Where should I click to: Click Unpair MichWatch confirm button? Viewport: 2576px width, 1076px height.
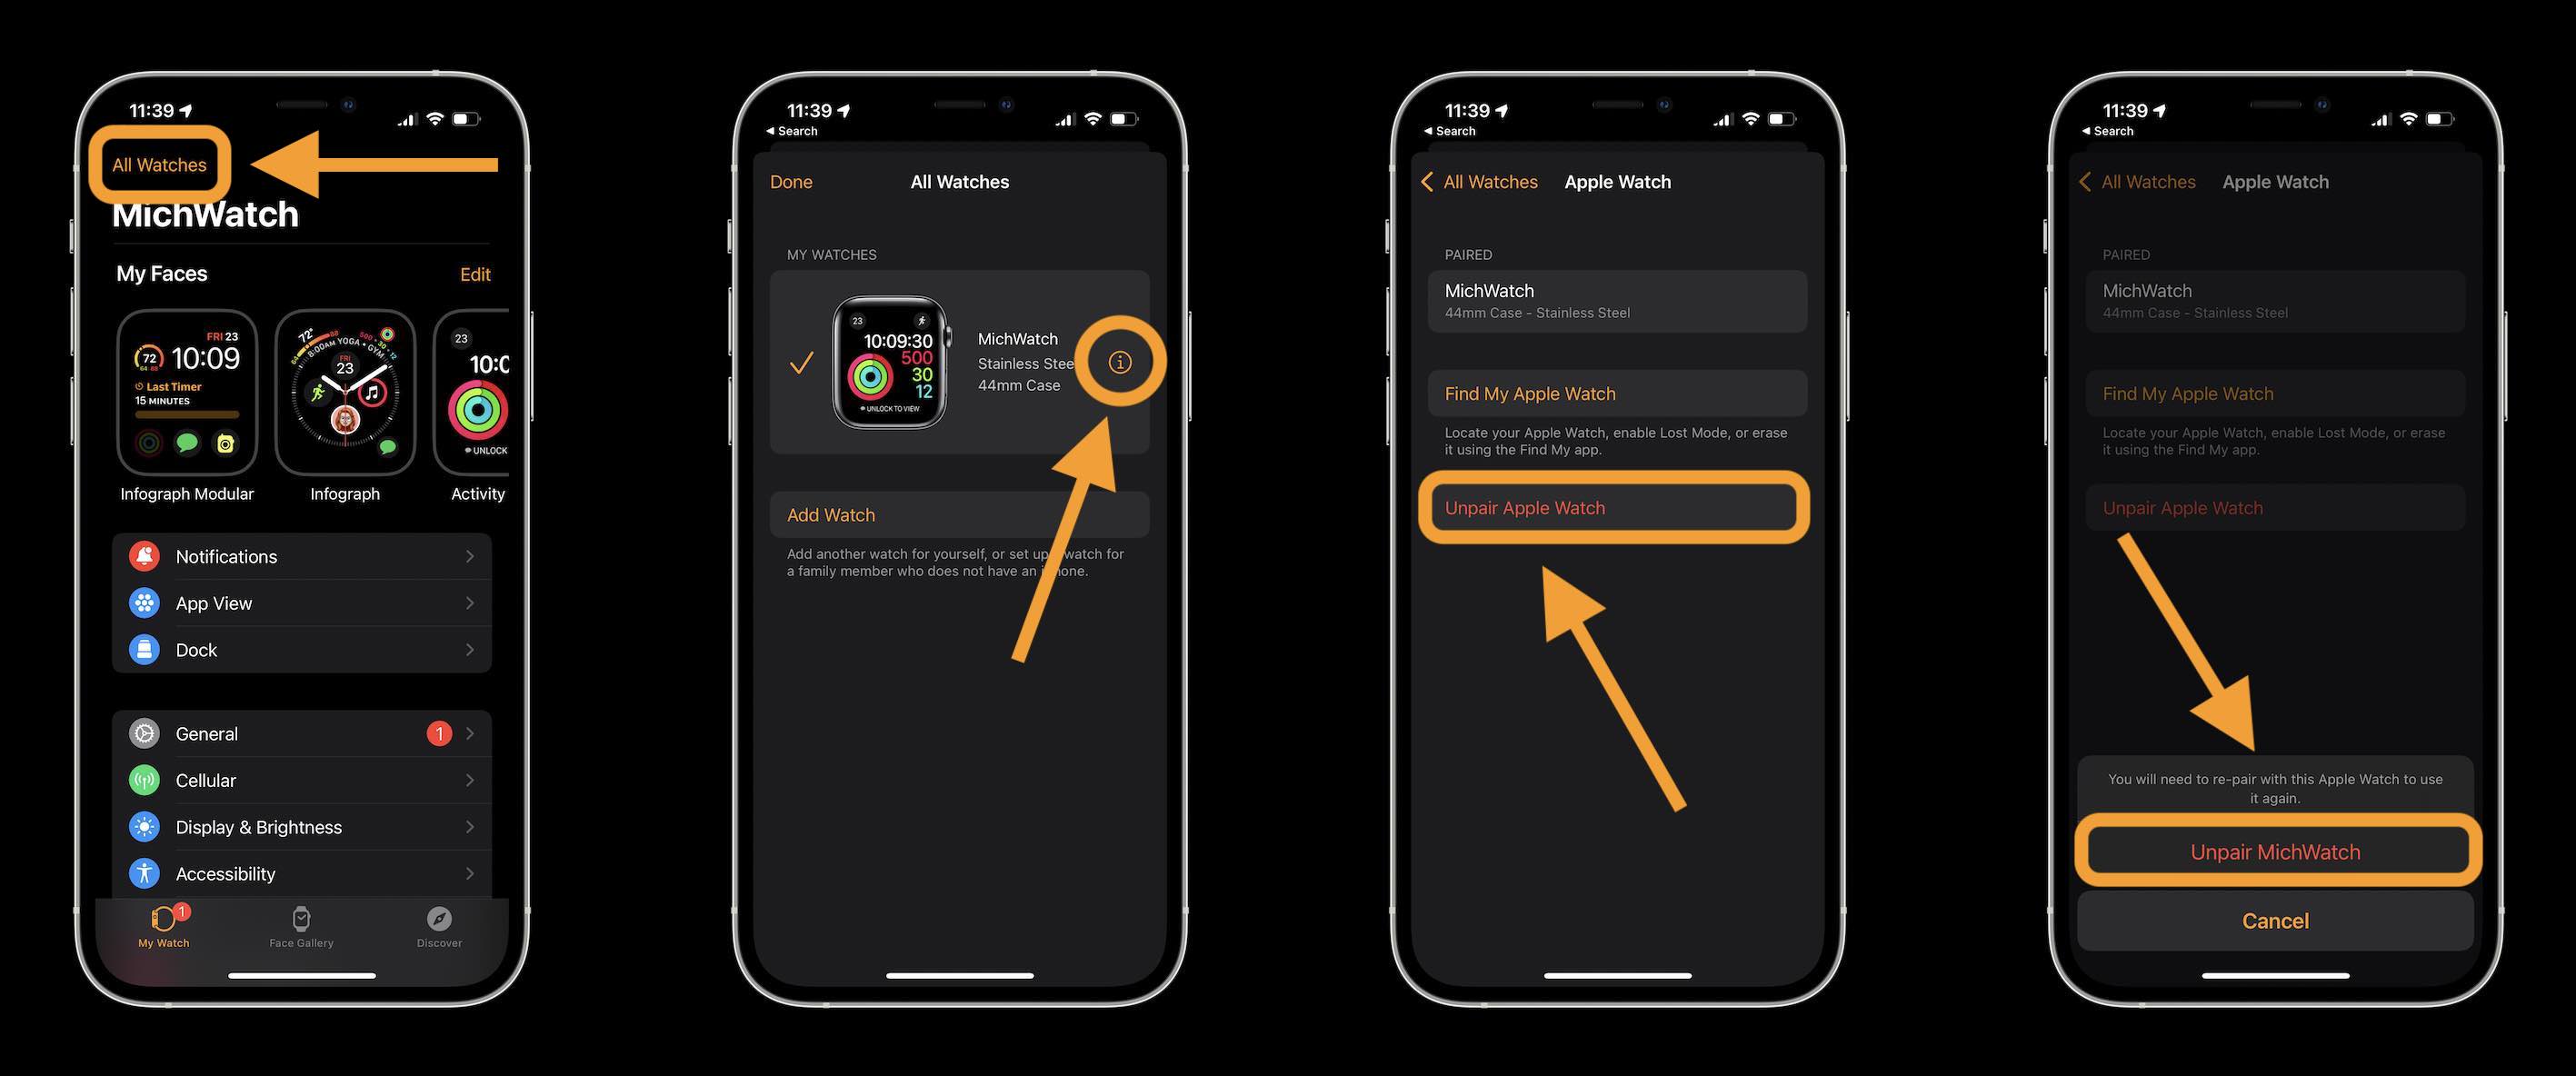point(2272,851)
